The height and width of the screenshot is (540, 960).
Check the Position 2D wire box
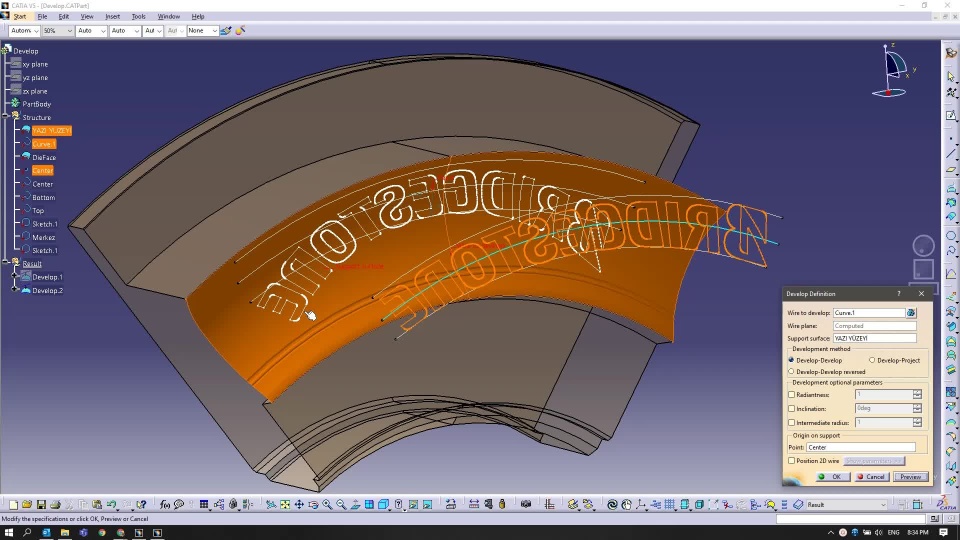(x=792, y=461)
